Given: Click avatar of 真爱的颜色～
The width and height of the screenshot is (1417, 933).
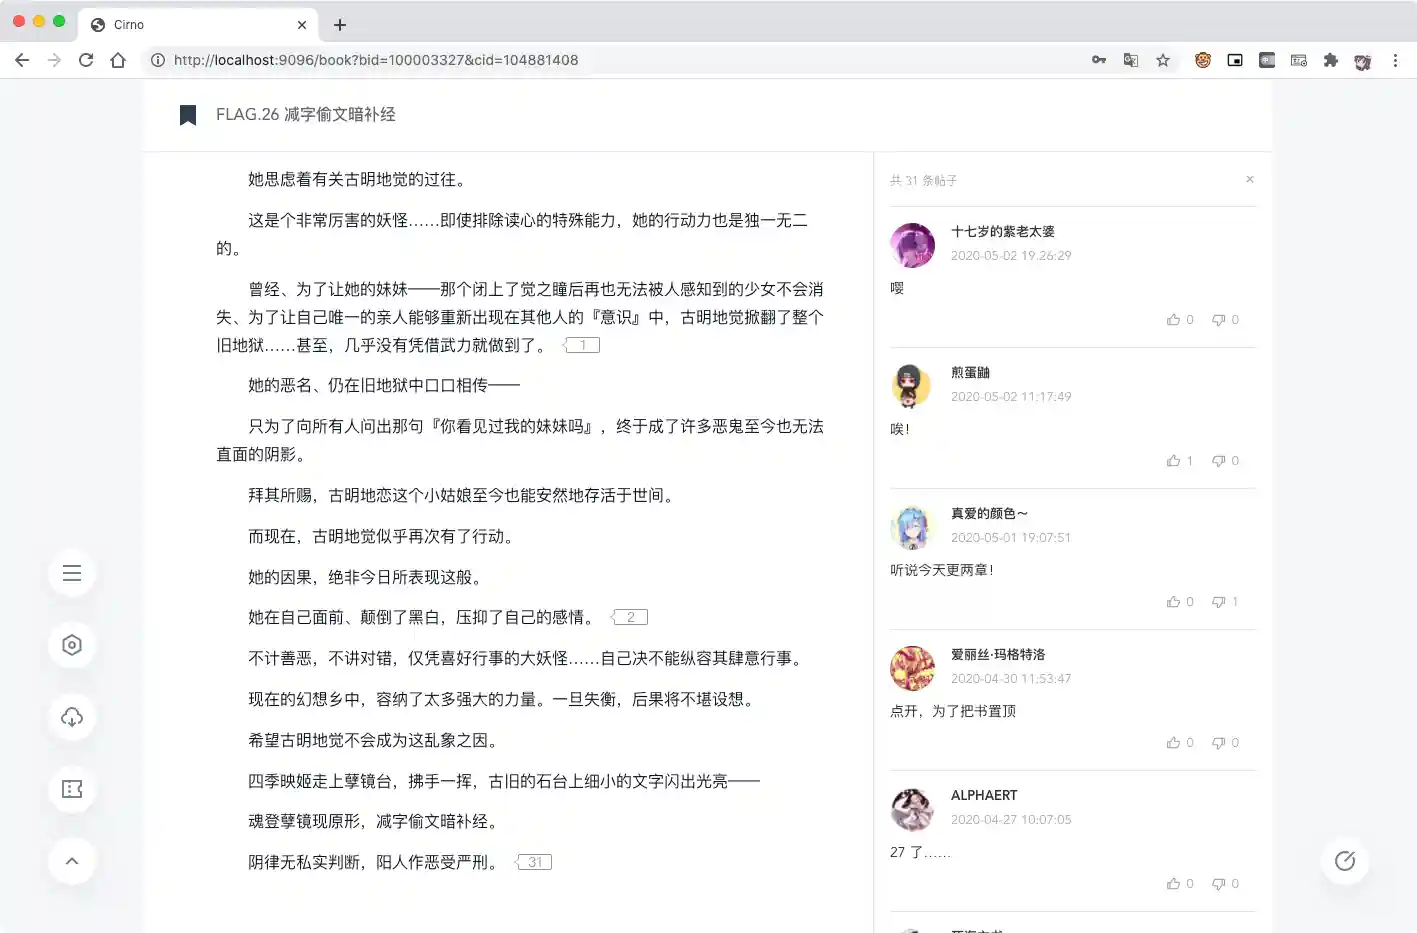Looking at the screenshot, I should tap(912, 528).
